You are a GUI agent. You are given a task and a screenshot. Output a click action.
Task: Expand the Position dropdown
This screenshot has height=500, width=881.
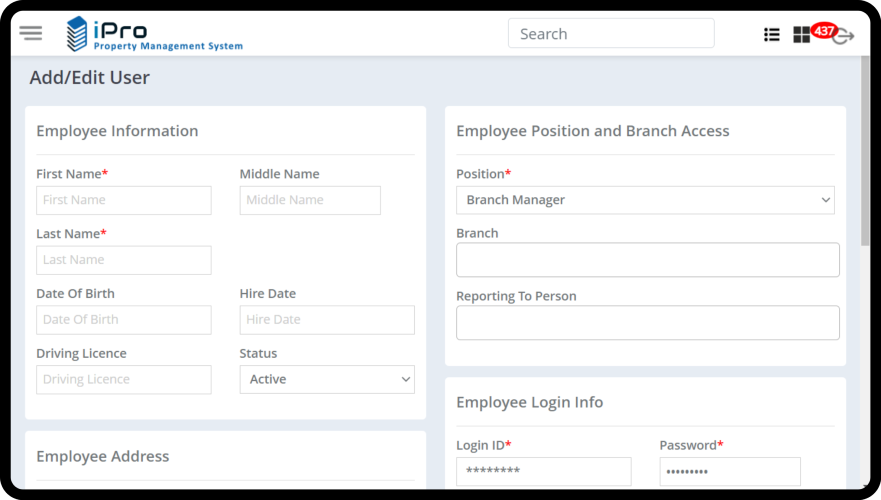(645, 200)
